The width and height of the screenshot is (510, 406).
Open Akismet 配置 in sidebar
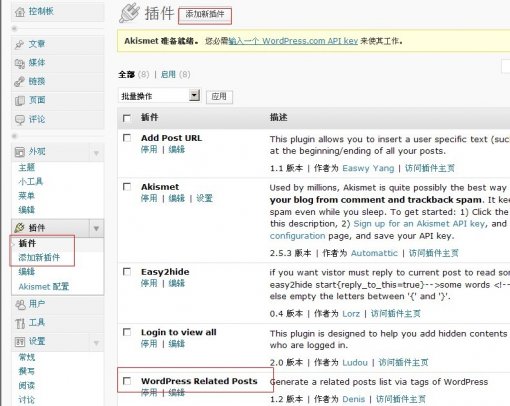coord(44,286)
